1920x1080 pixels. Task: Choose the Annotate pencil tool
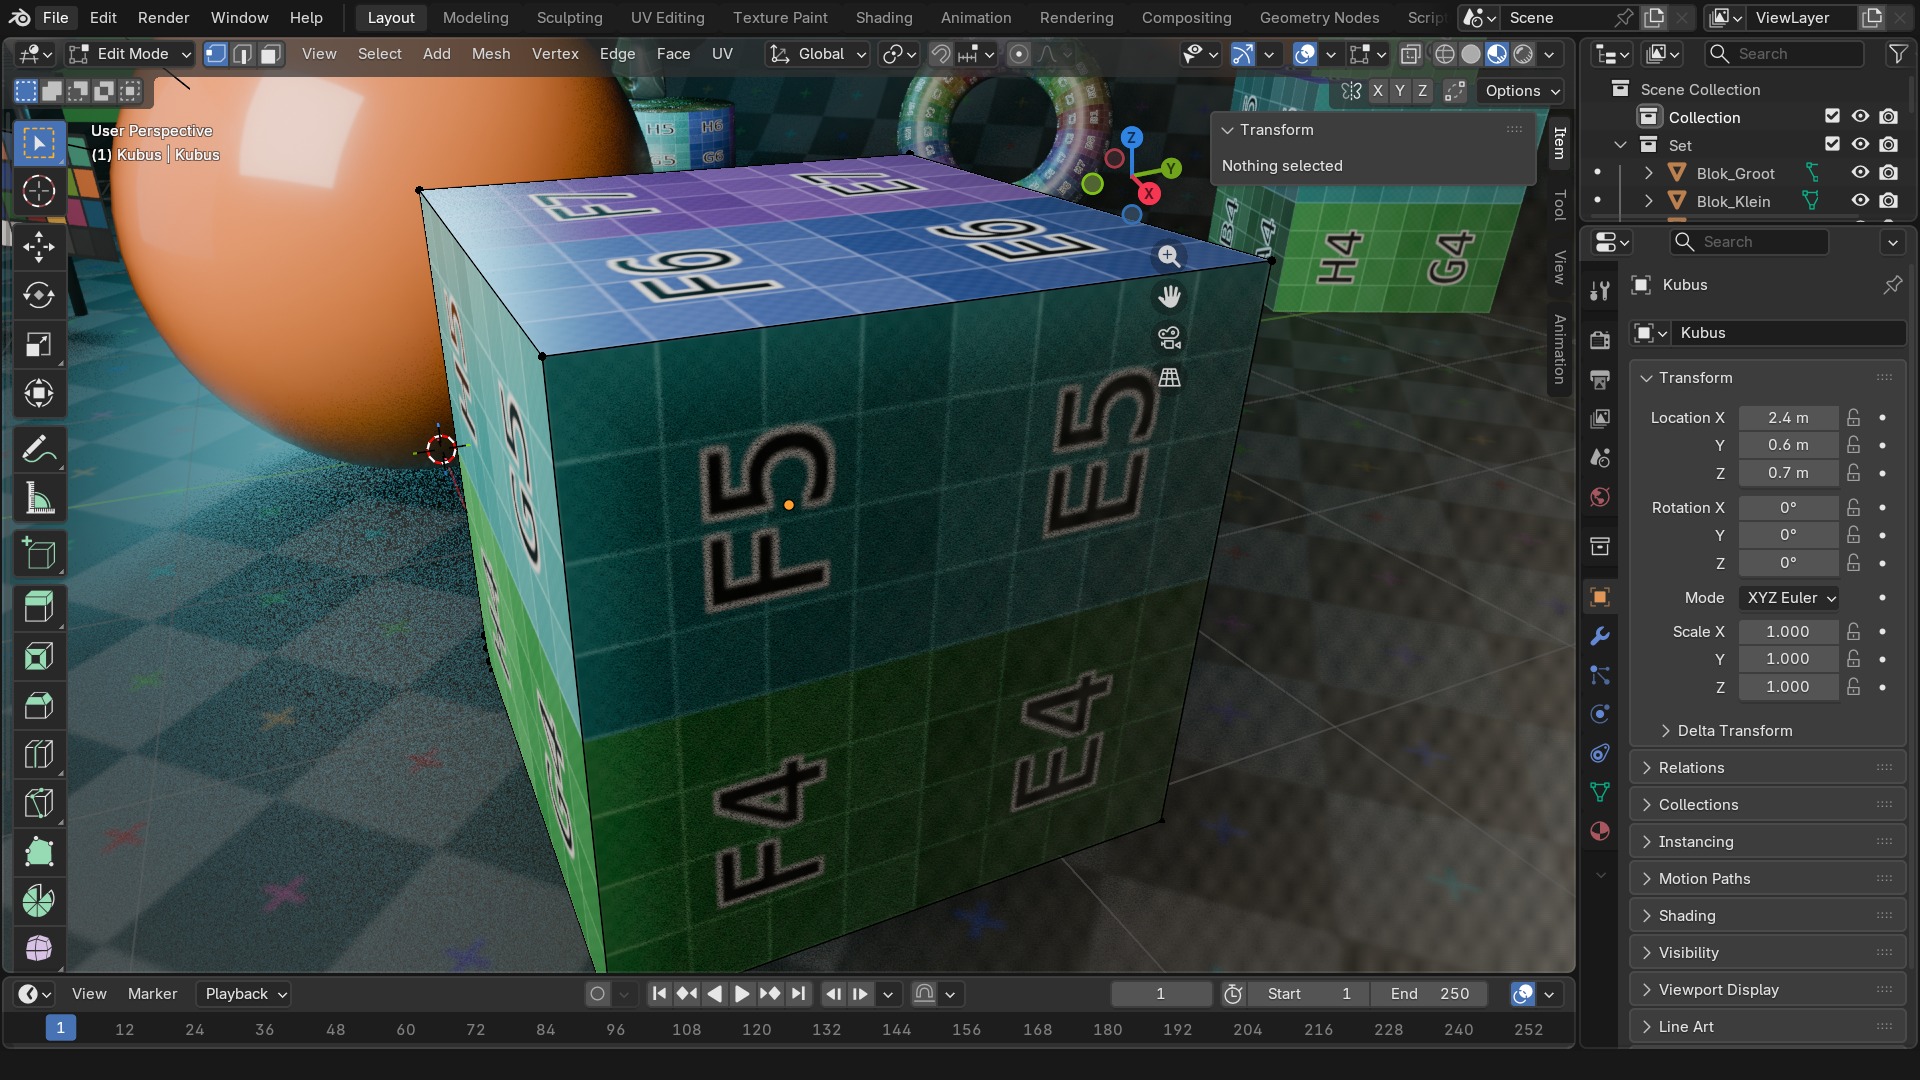(x=39, y=450)
